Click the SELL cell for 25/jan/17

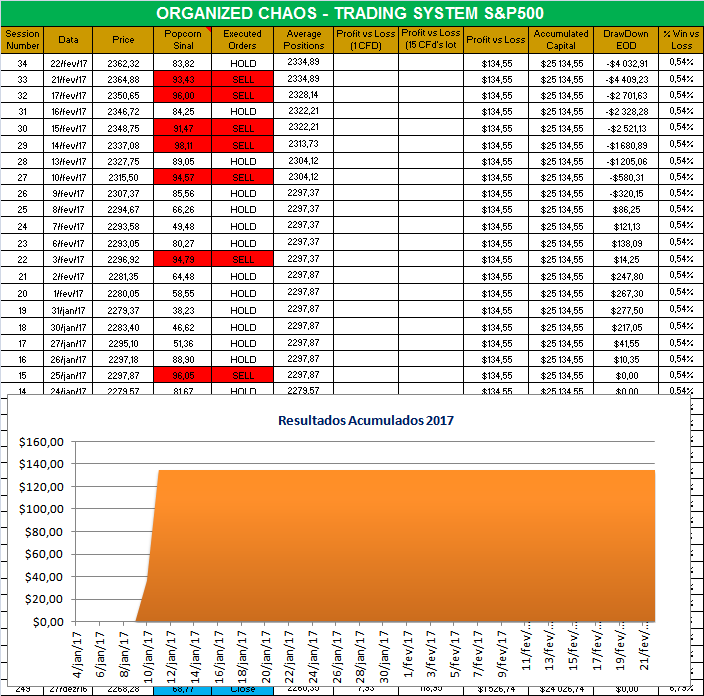[x=242, y=375]
